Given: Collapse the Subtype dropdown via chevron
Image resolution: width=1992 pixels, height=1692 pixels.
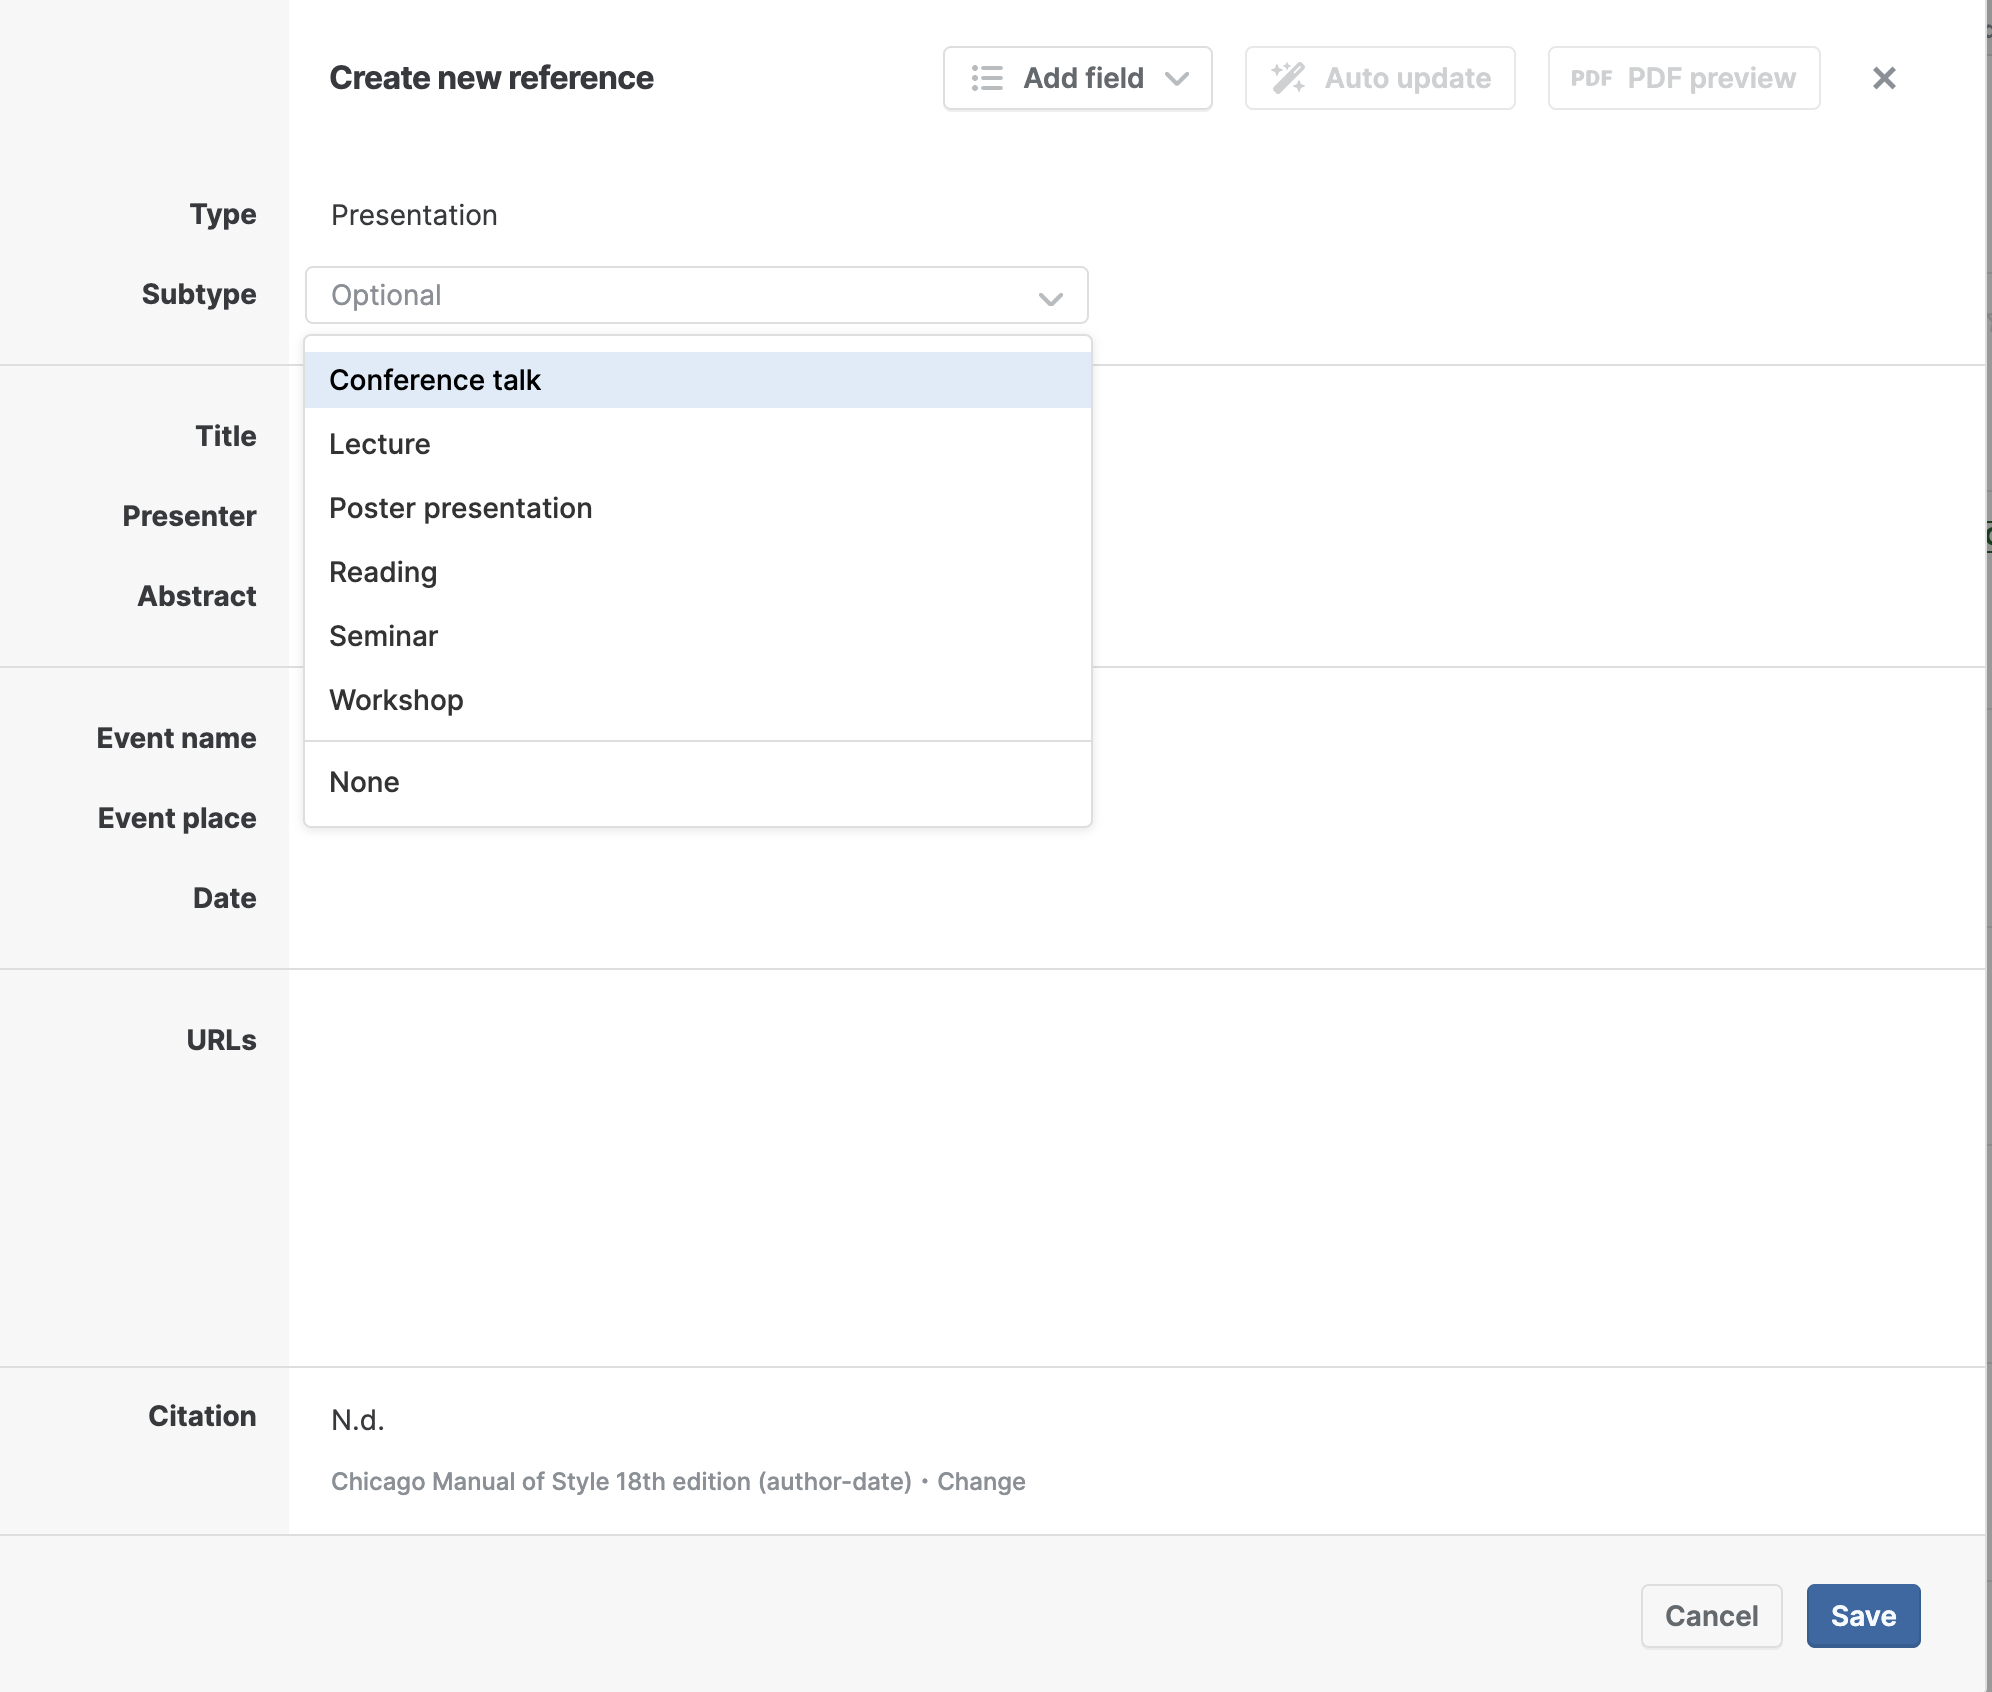Looking at the screenshot, I should coord(1050,298).
